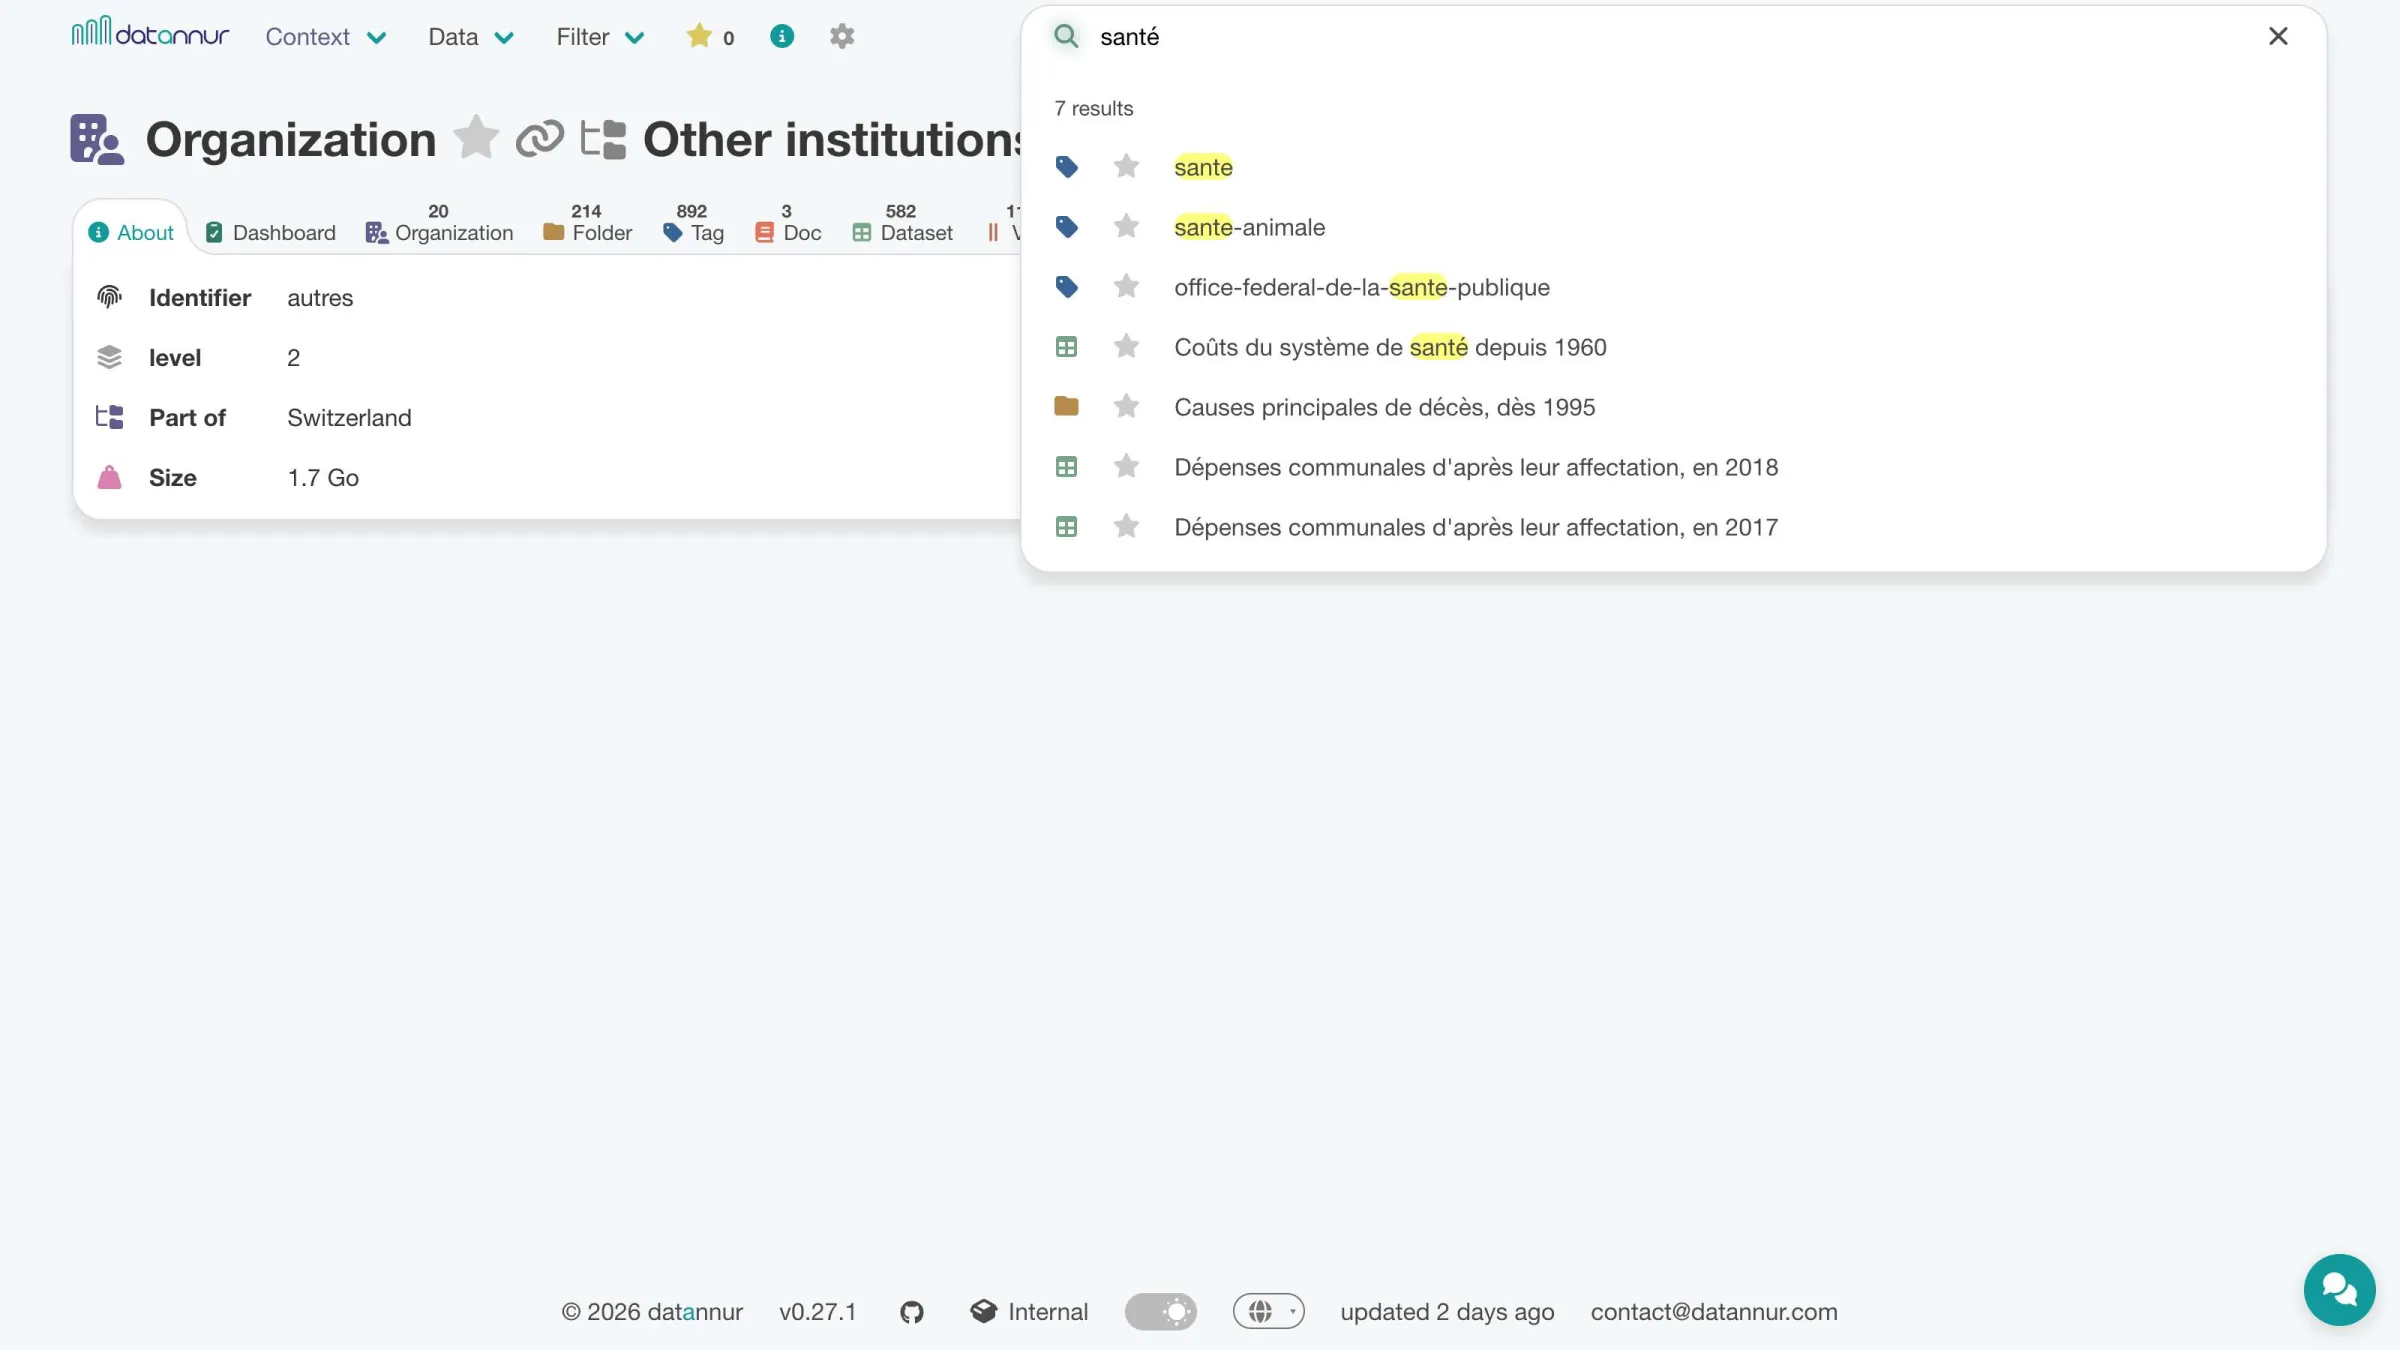Click the search magnifier icon
The image size is (2400, 1350).
[x=1066, y=36]
